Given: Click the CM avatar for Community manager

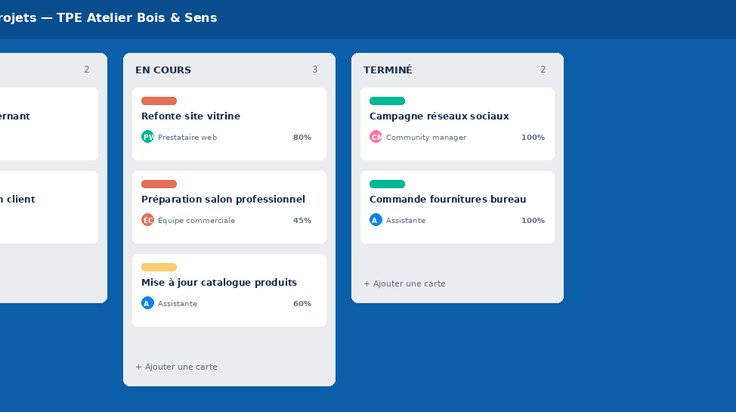Looking at the screenshot, I should (x=376, y=137).
